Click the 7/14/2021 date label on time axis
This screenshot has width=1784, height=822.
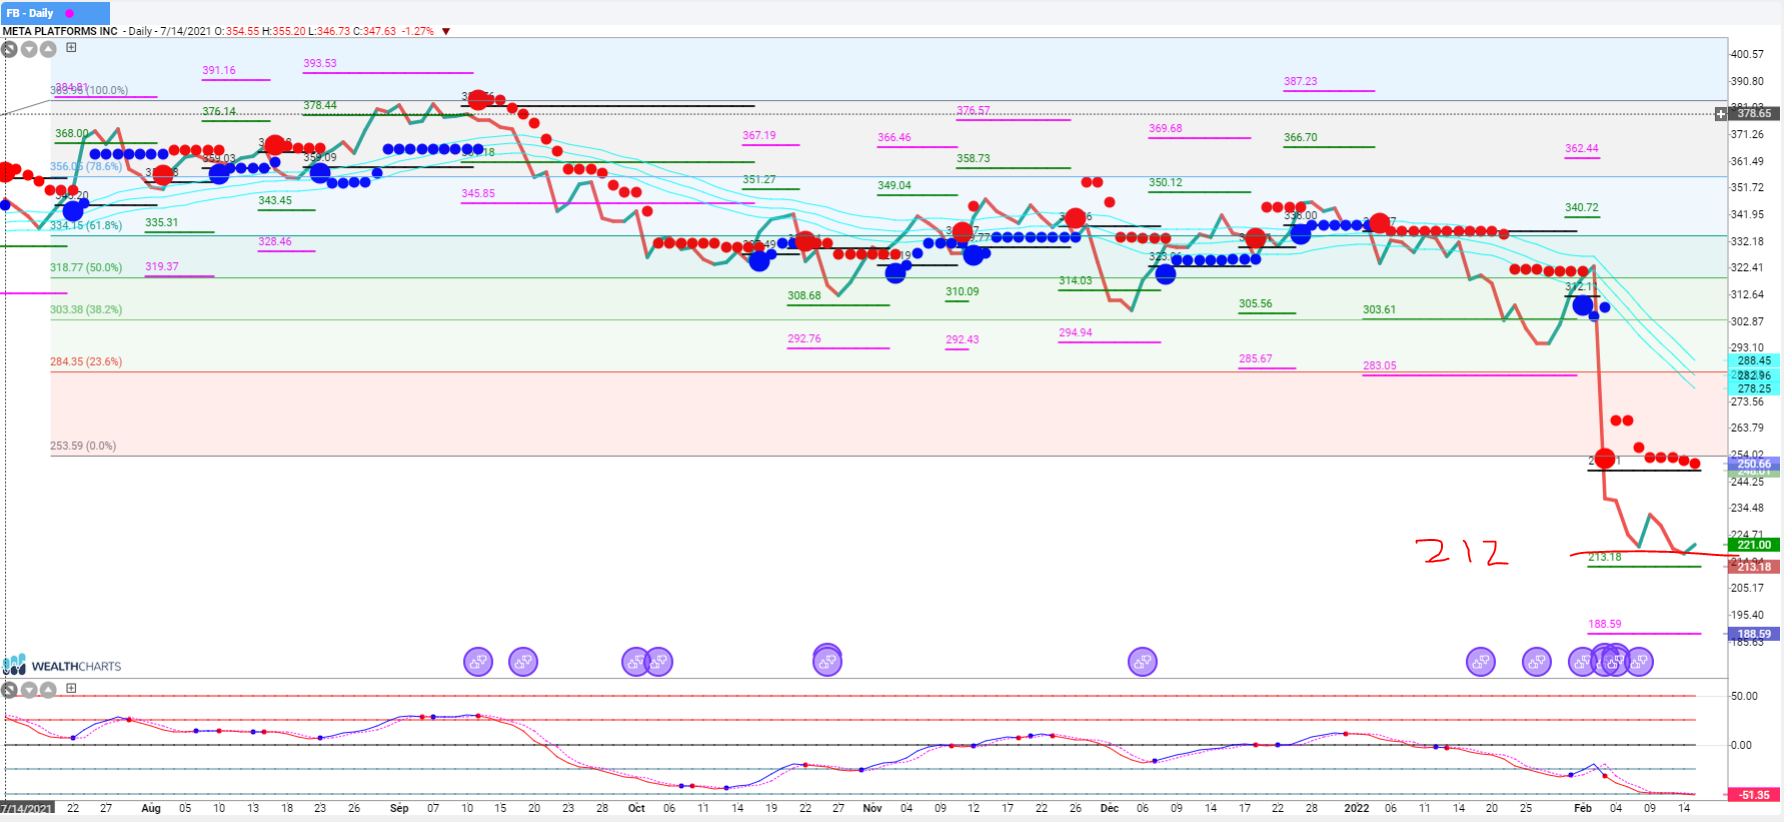coord(27,808)
